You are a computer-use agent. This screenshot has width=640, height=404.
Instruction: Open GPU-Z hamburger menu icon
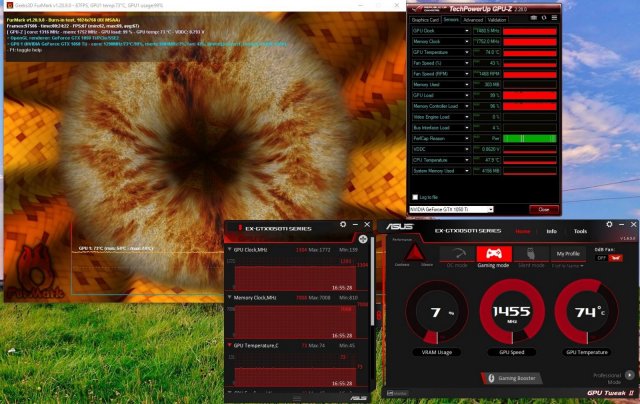(x=554, y=18)
